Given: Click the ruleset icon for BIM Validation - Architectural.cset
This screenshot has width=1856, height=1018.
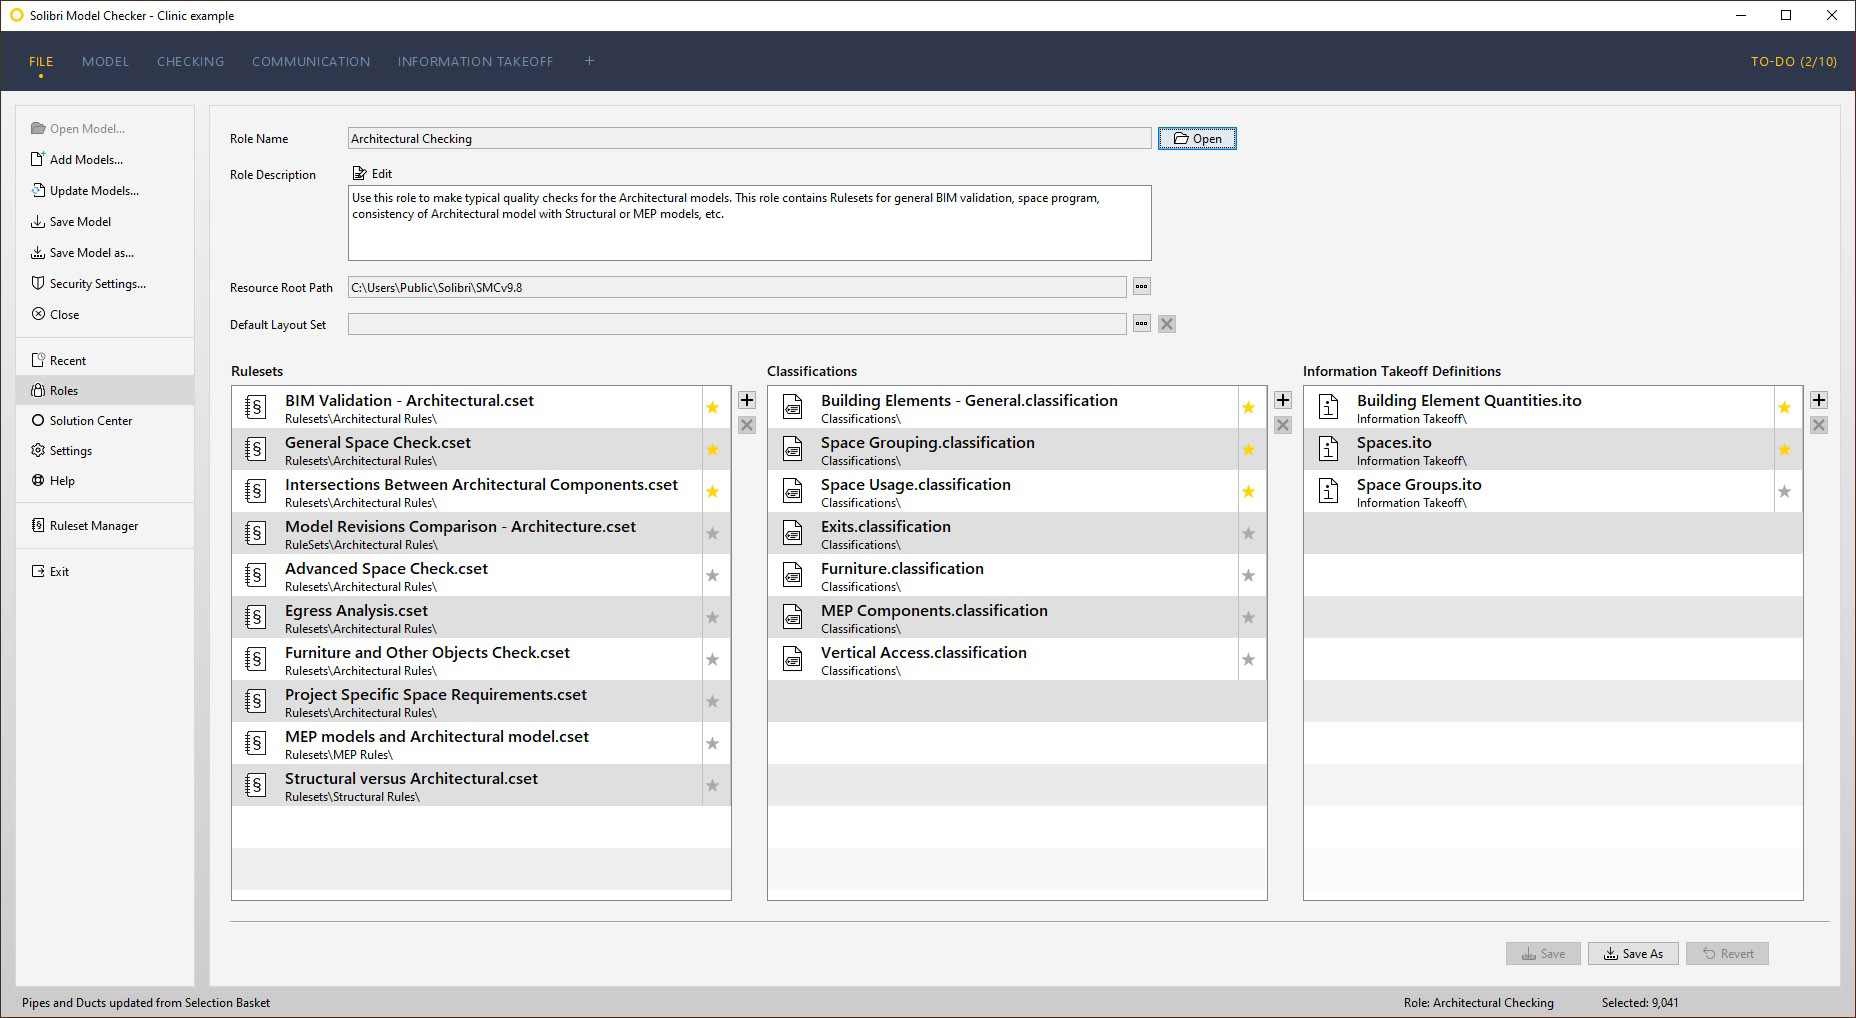Looking at the screenshot, I should point(256,407).
